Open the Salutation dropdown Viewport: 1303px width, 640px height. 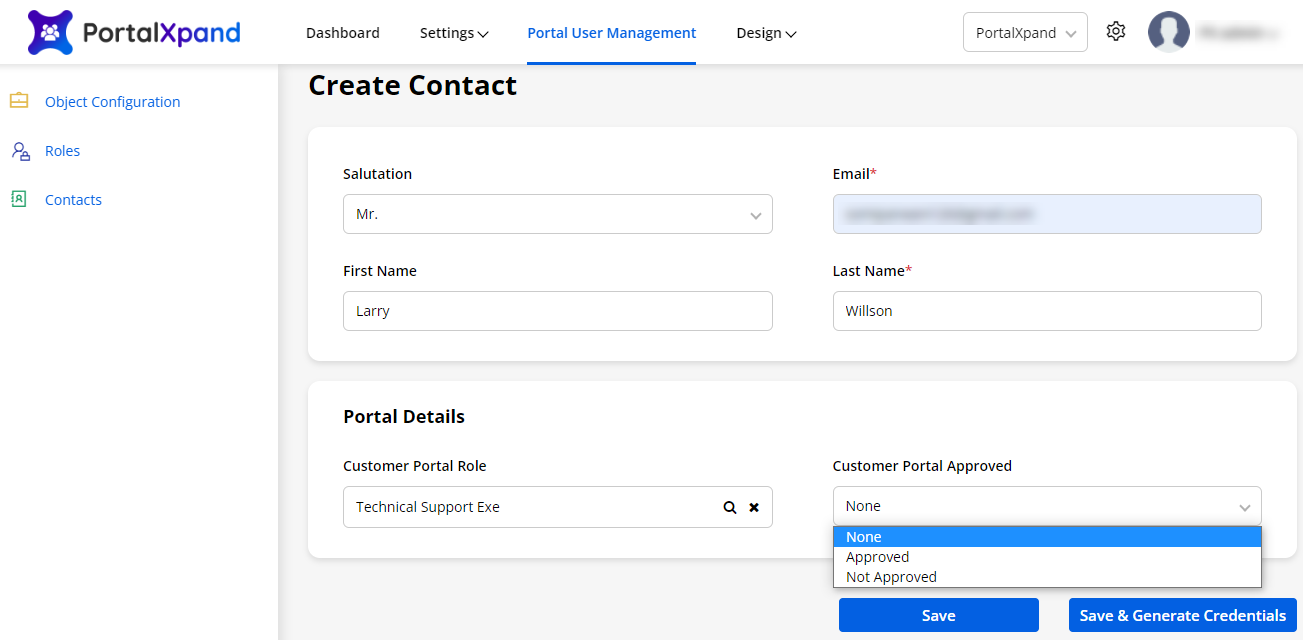557,214
